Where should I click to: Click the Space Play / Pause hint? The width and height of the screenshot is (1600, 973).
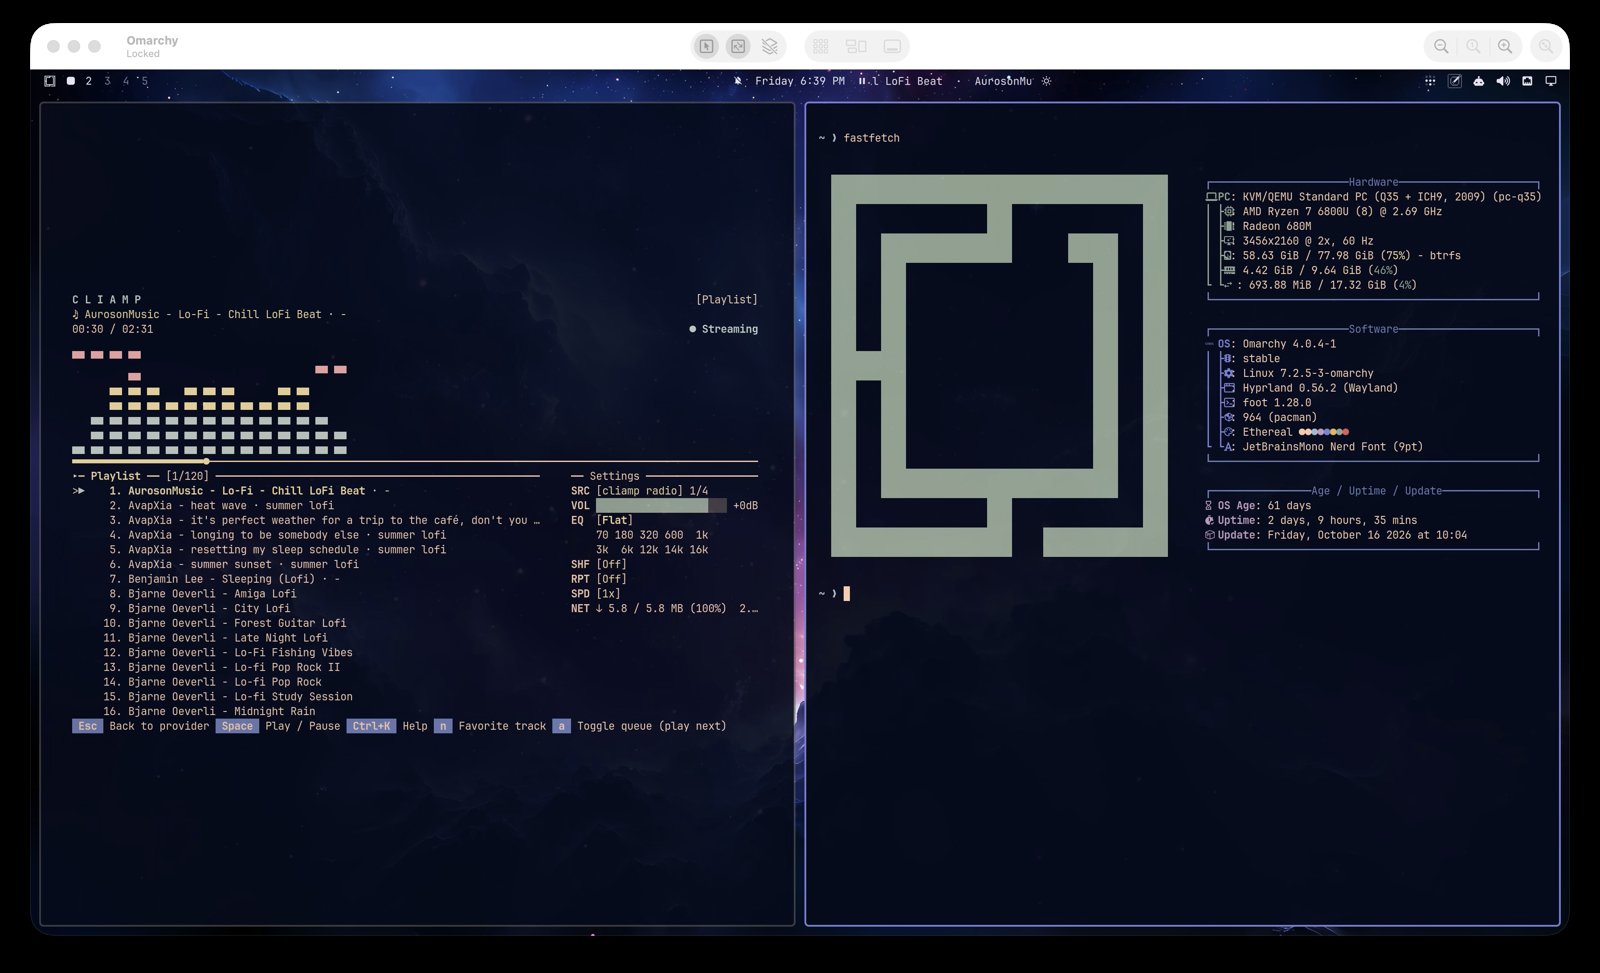click(x=278, y=726)
